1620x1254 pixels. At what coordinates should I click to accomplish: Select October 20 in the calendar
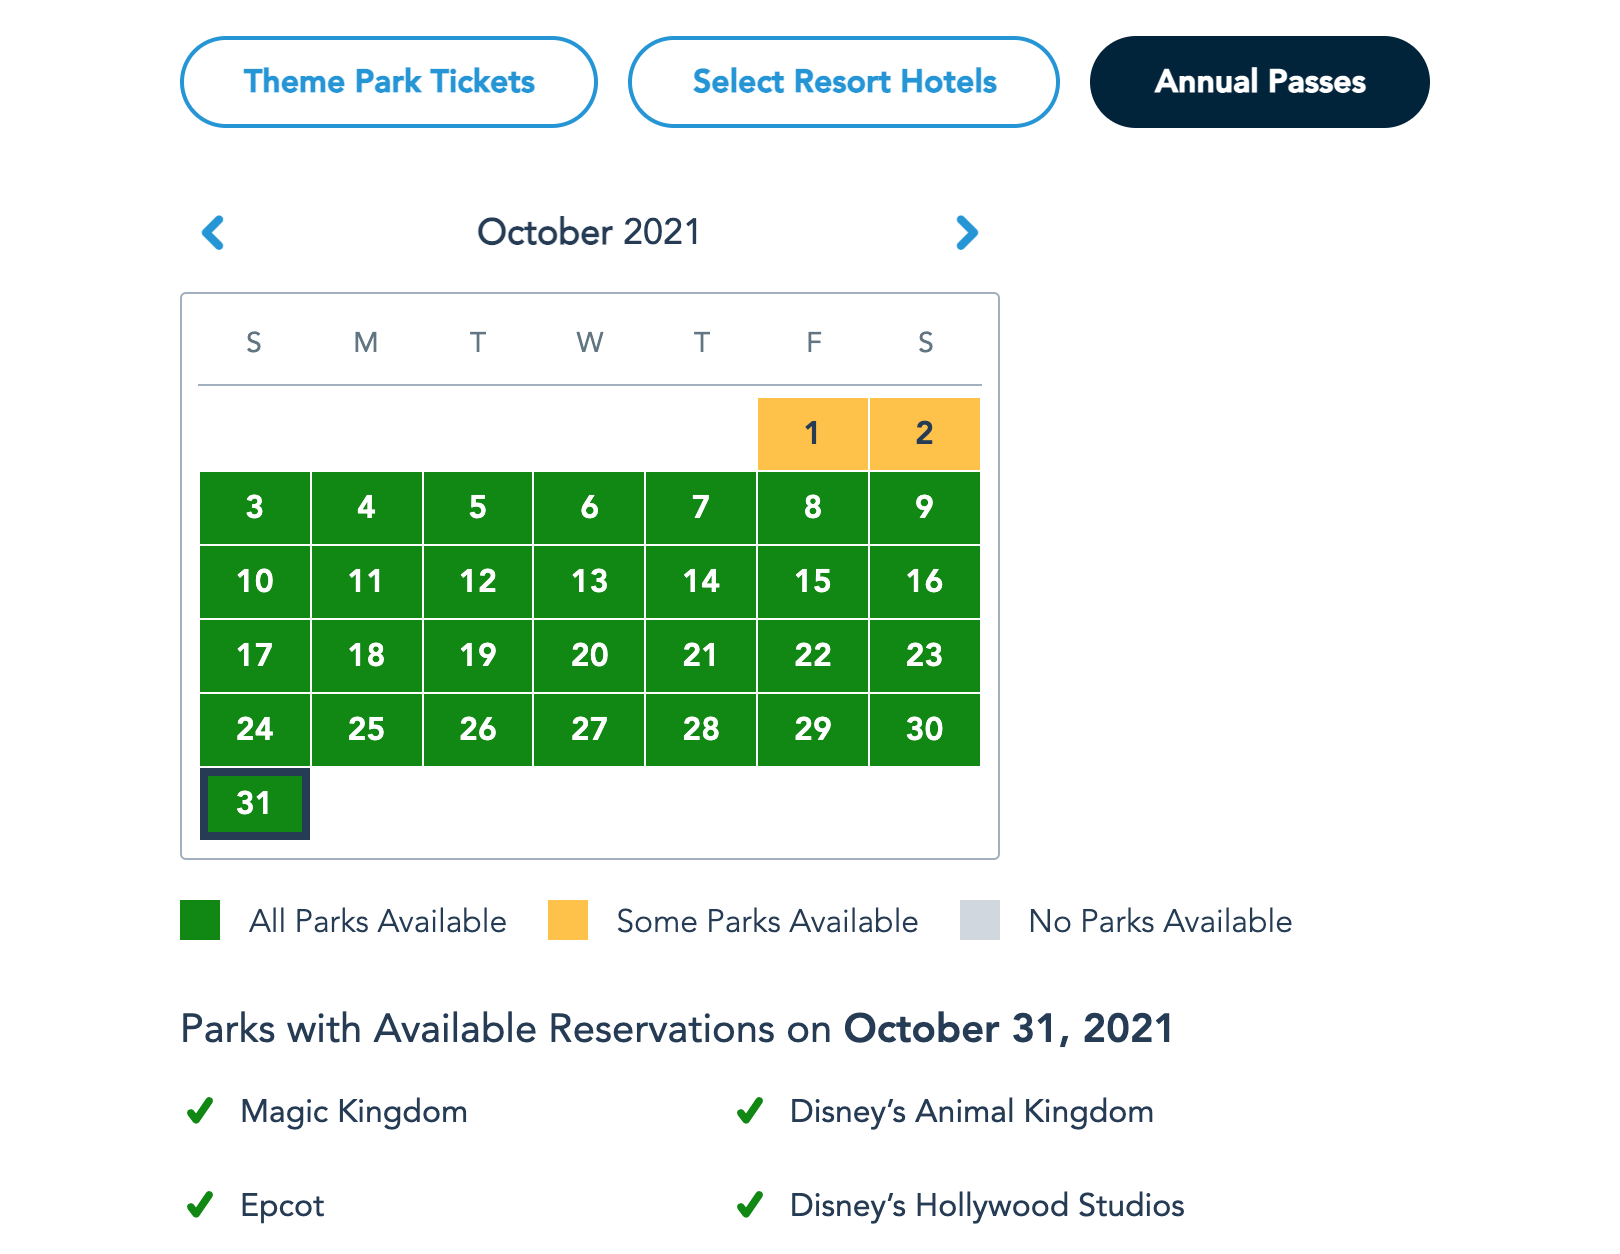pos(590,655)
